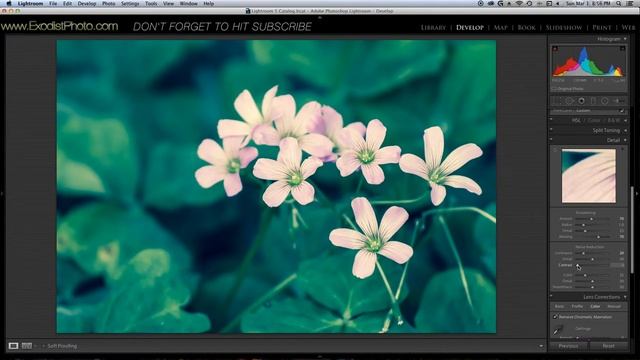640x360 pixels.
Task: Toggle Remove Chromatic Aberration checkbox
Action: click(x=555, y=317)
